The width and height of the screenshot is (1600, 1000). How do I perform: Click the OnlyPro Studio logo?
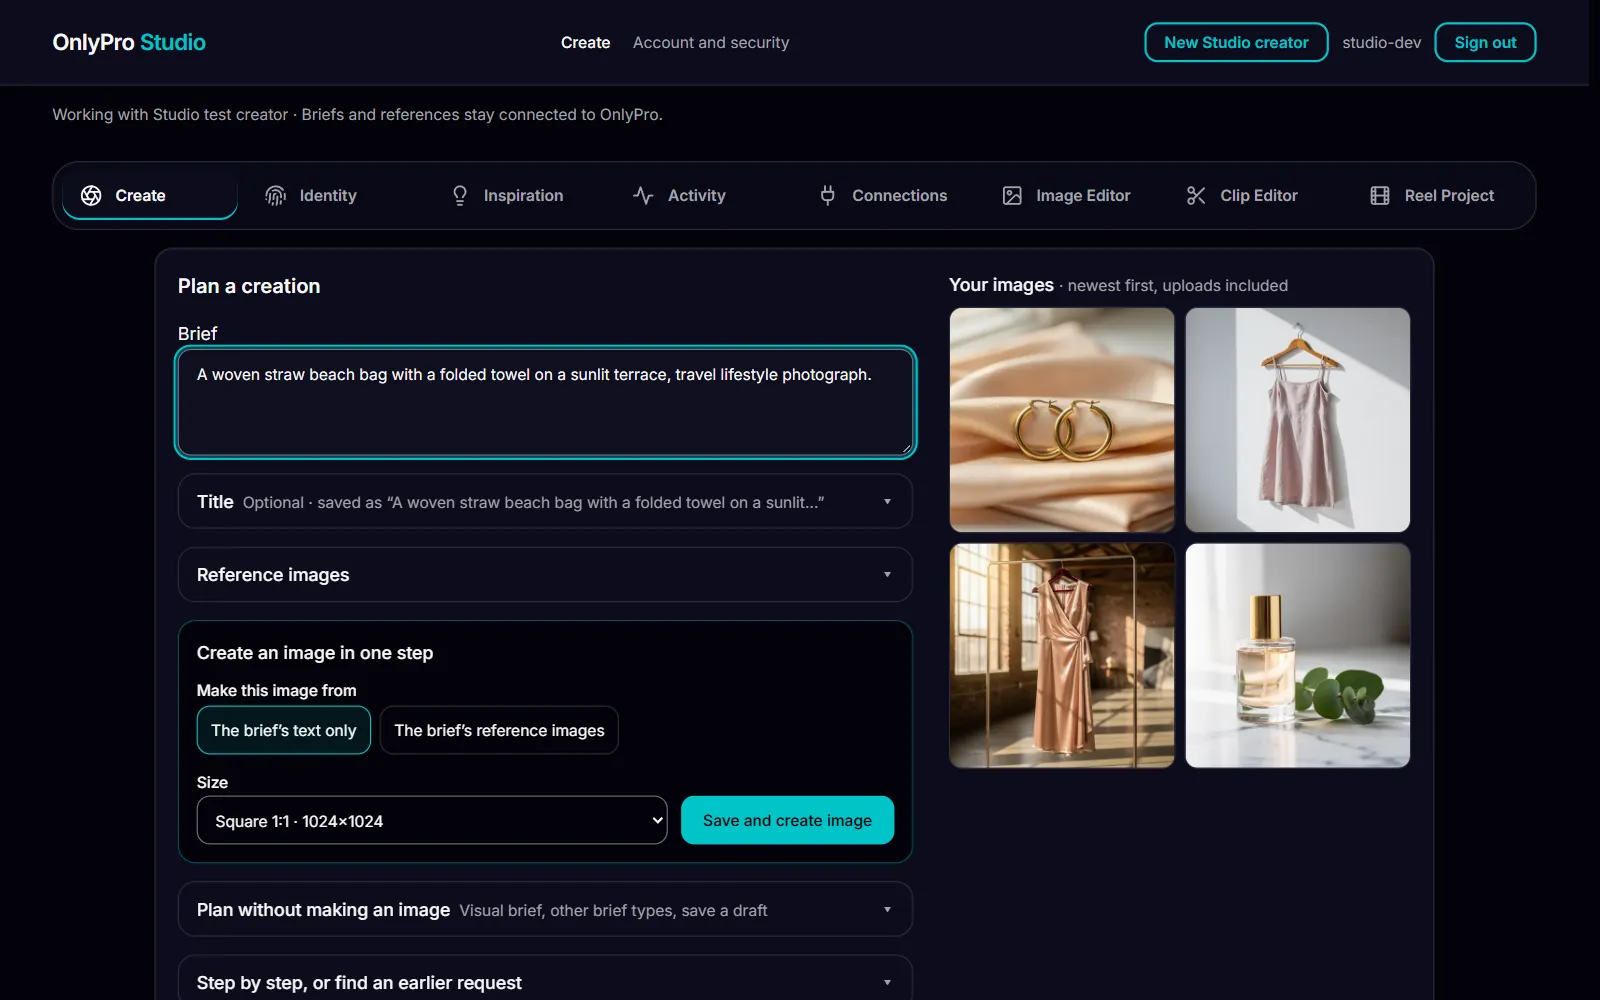pos(129,42)
